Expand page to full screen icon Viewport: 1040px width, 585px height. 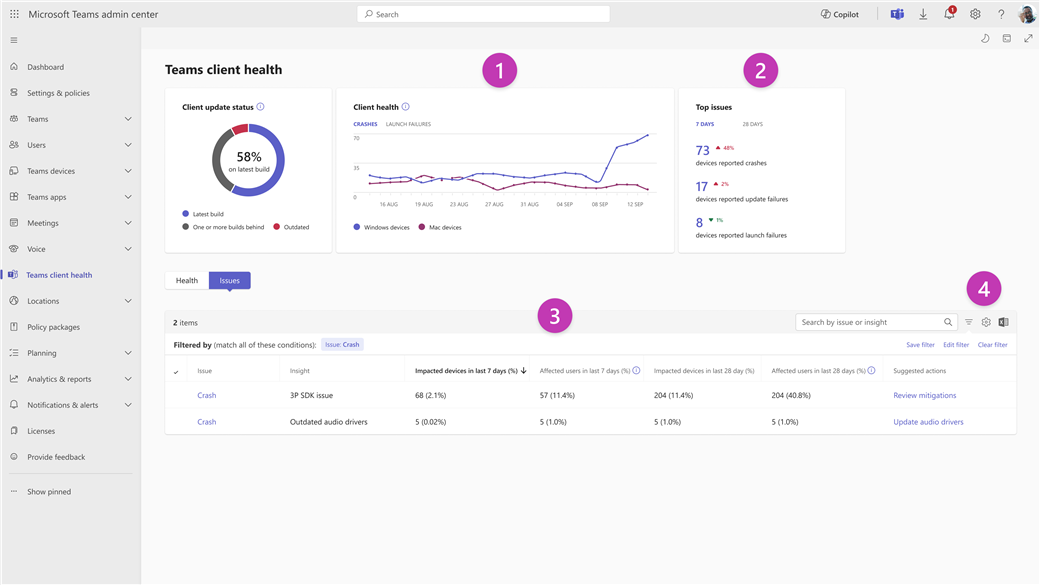click(x=1028, y=38)
